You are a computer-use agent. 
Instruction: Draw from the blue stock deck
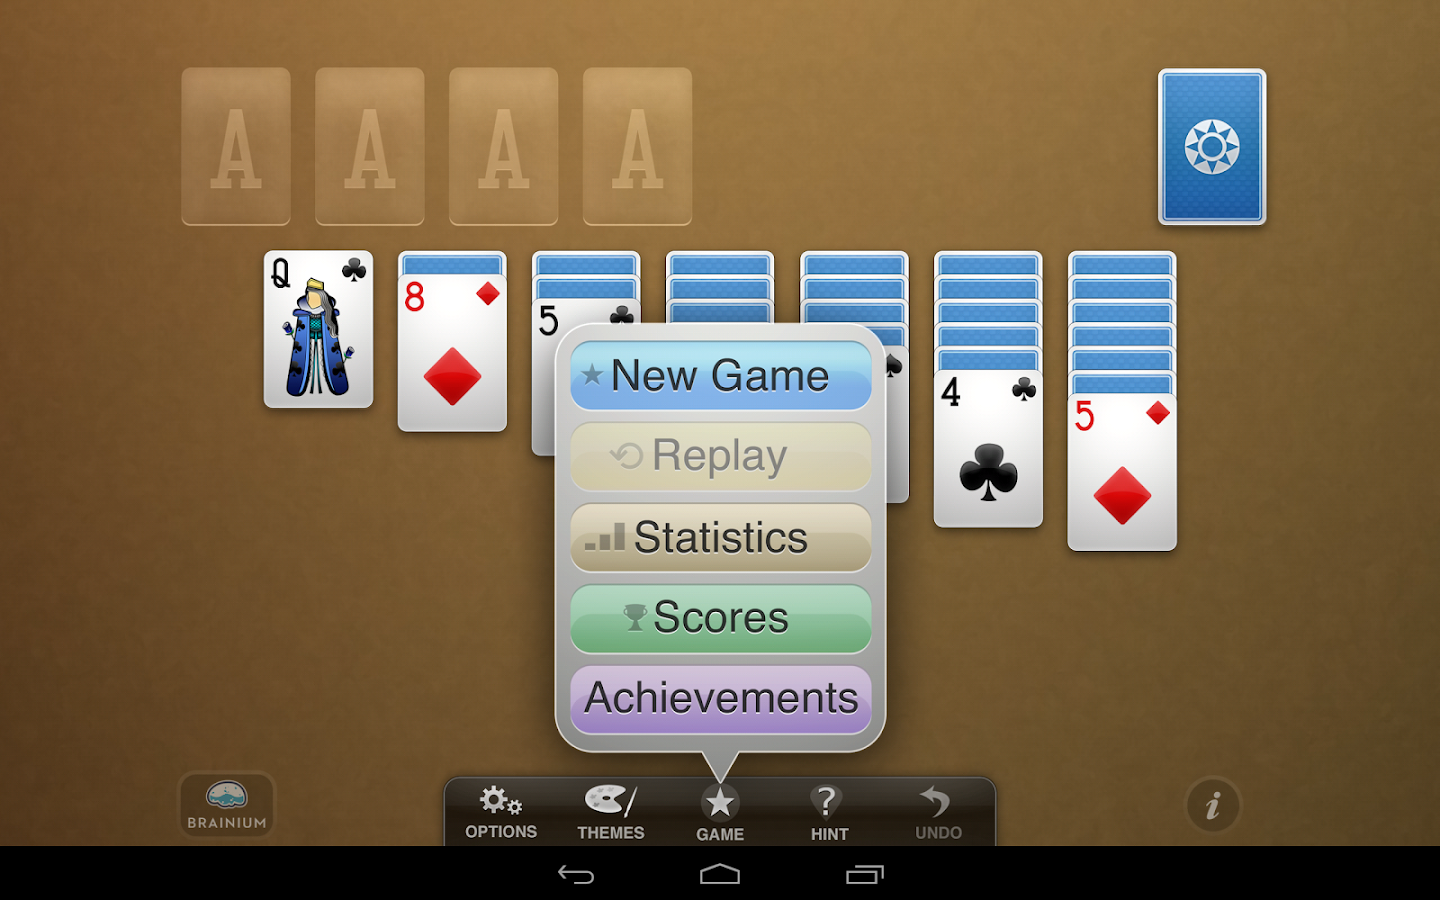tap(1212, 147)
